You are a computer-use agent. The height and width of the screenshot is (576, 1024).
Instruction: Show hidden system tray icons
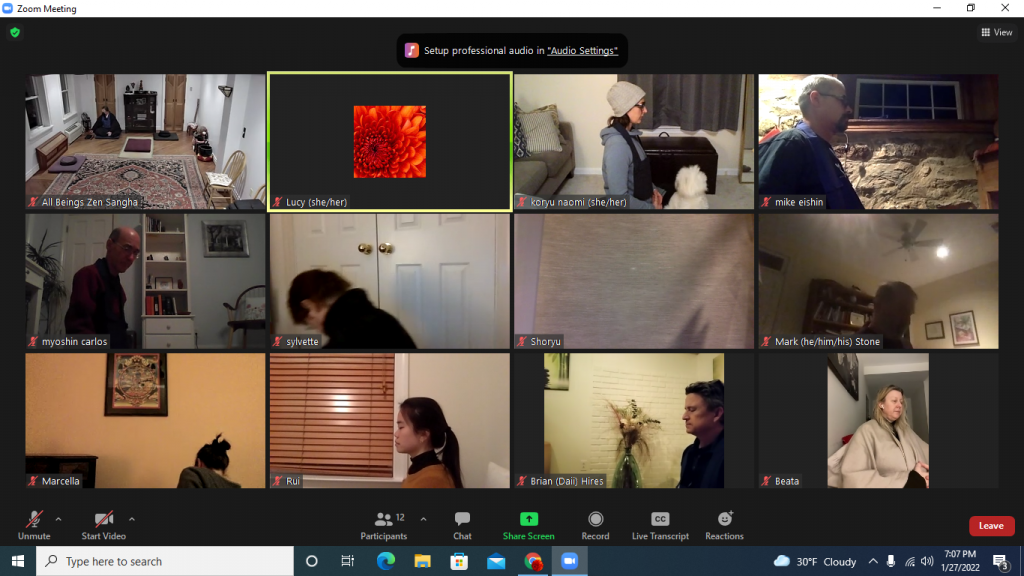pos(873,562)
